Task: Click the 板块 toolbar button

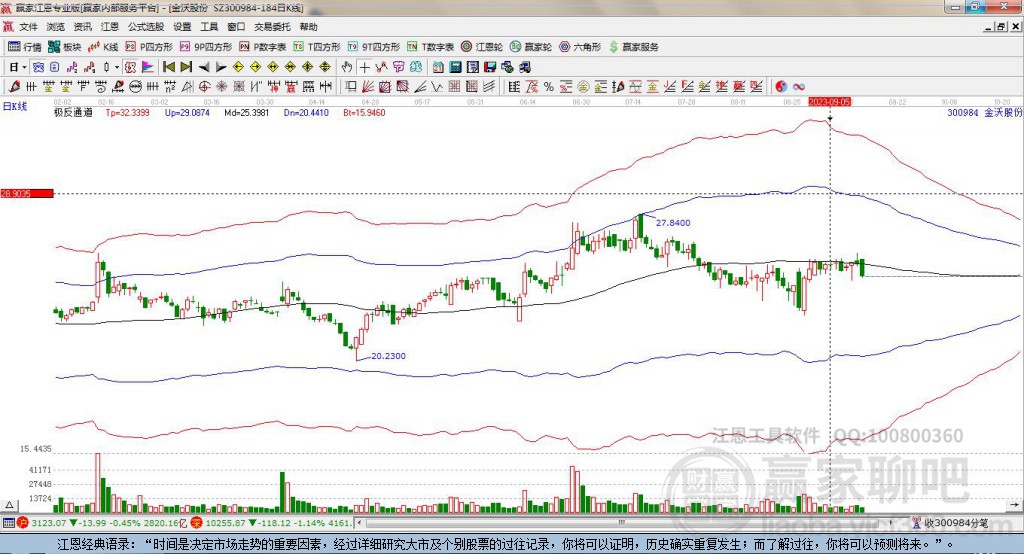Action: [65, 47]
